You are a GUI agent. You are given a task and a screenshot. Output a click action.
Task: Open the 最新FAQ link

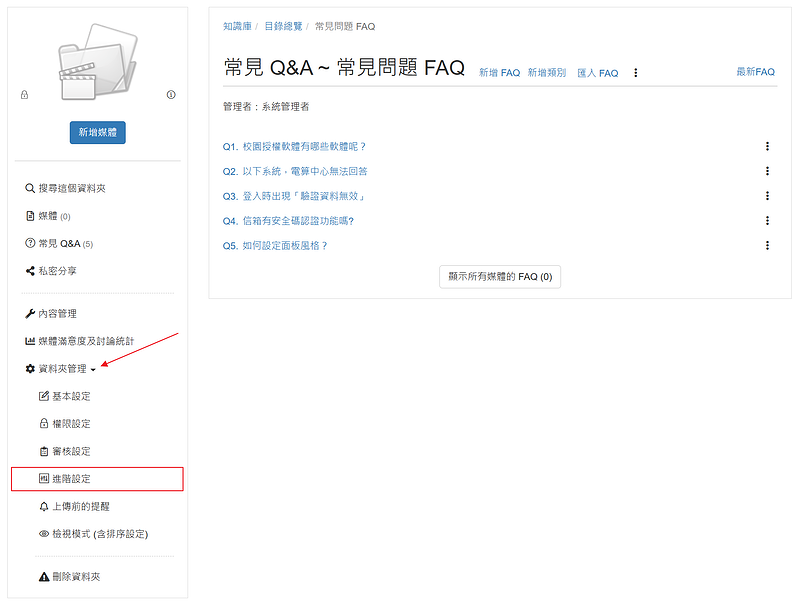(x=755, y=72)
